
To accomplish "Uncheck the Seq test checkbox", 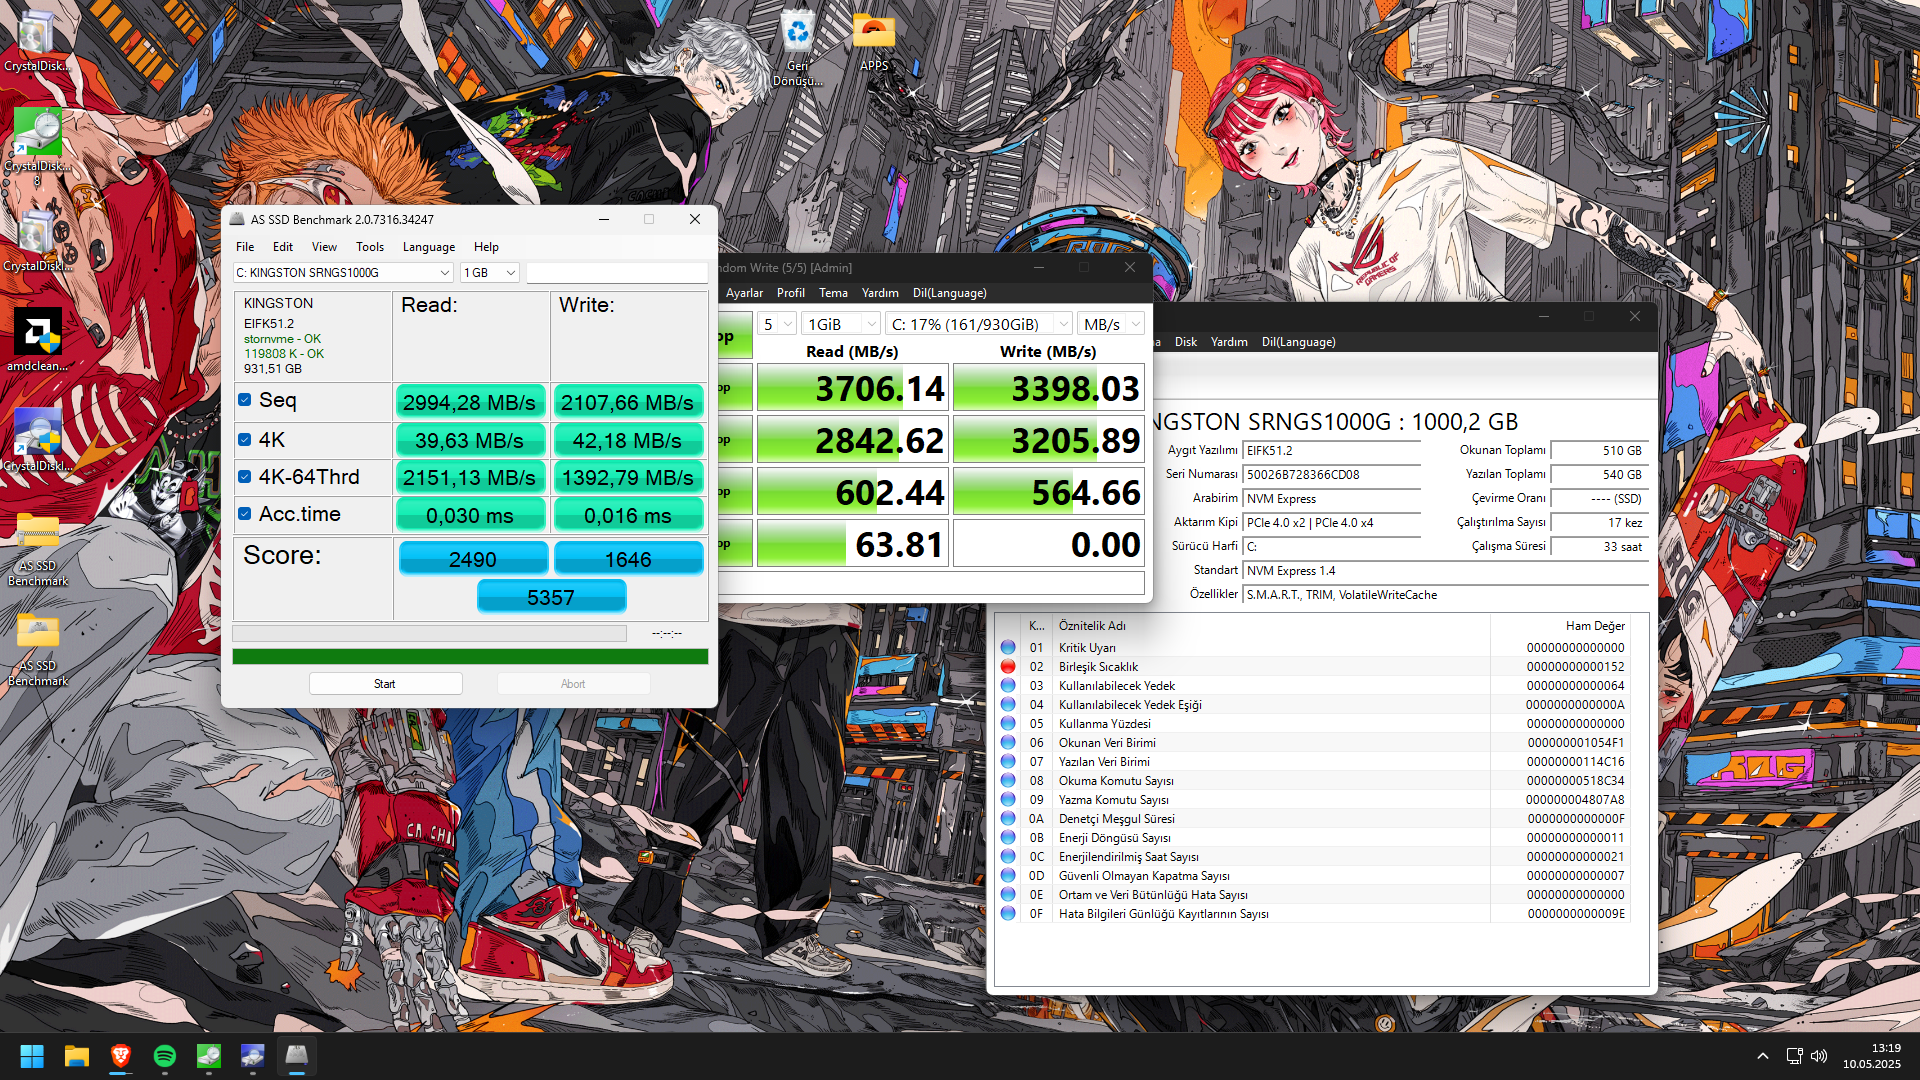I will point(244,400).
